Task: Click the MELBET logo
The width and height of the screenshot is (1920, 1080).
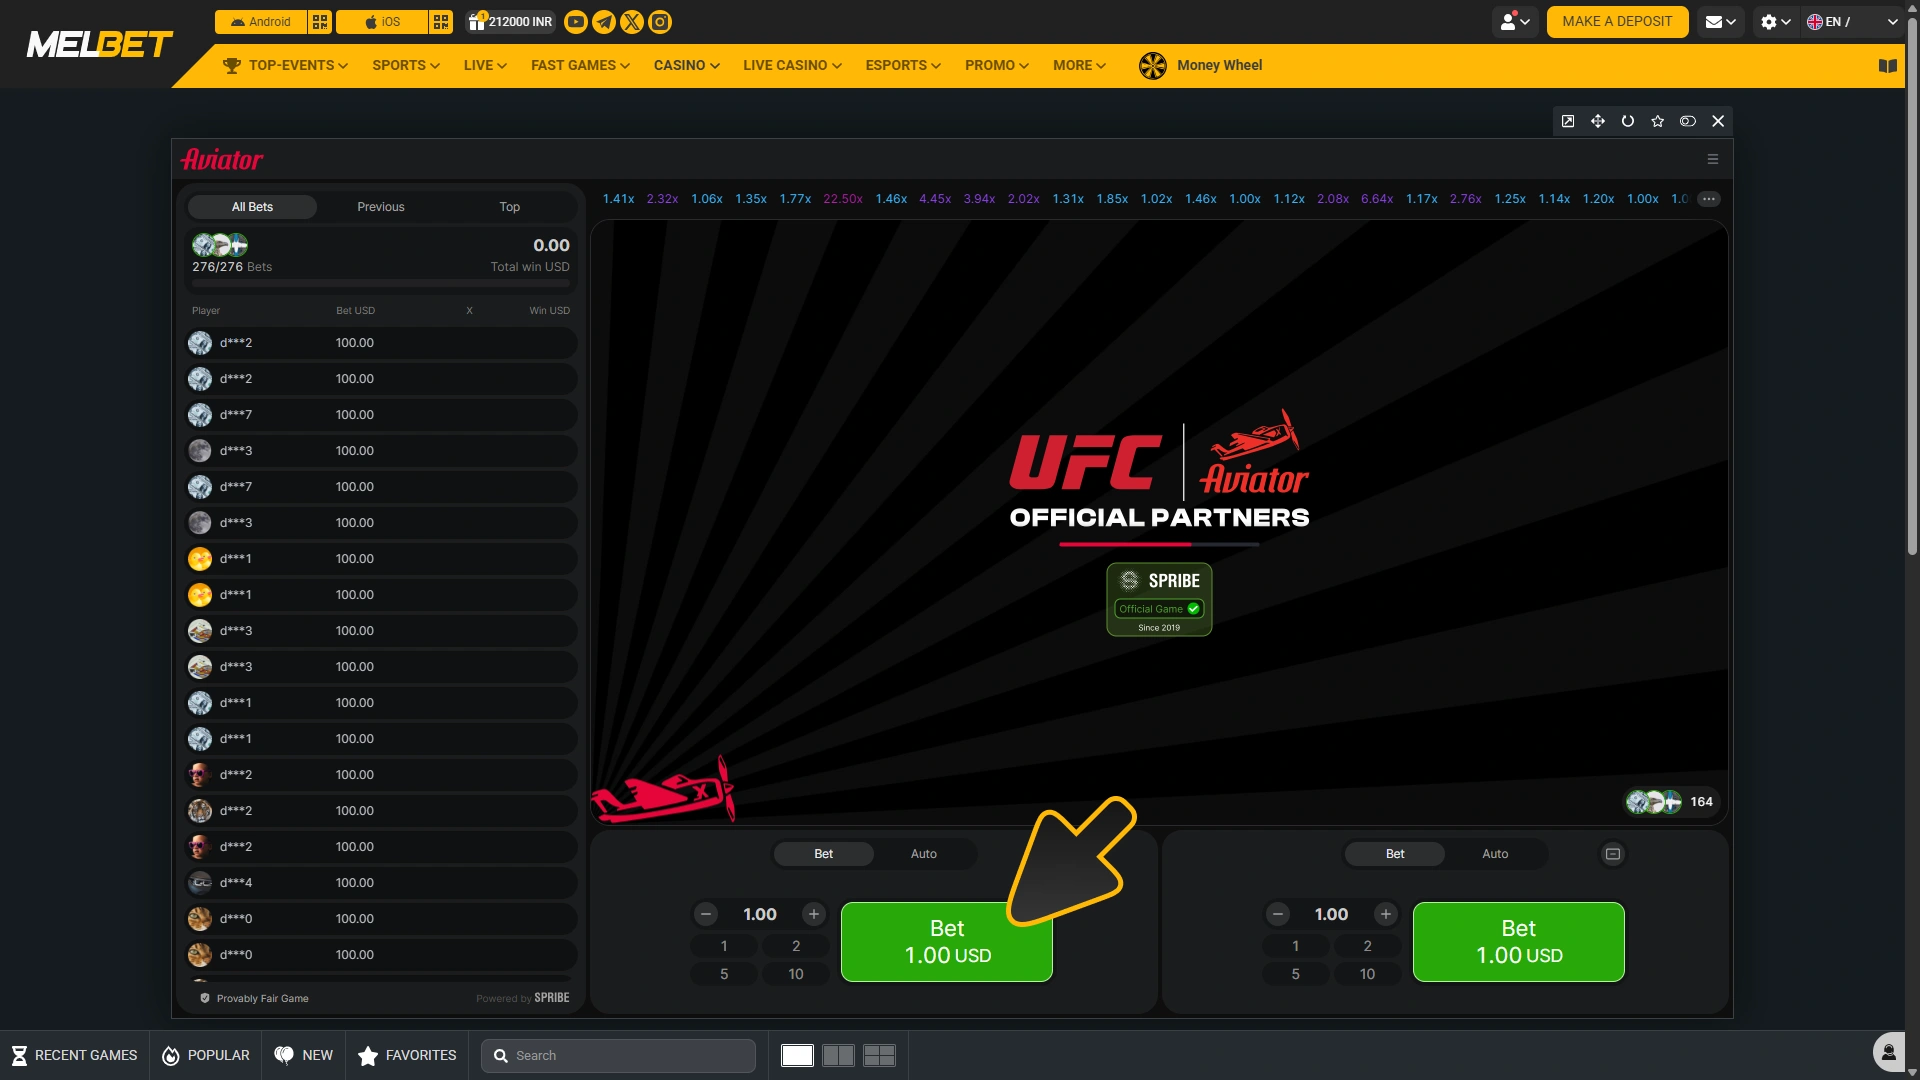Action: pos(99,44)
